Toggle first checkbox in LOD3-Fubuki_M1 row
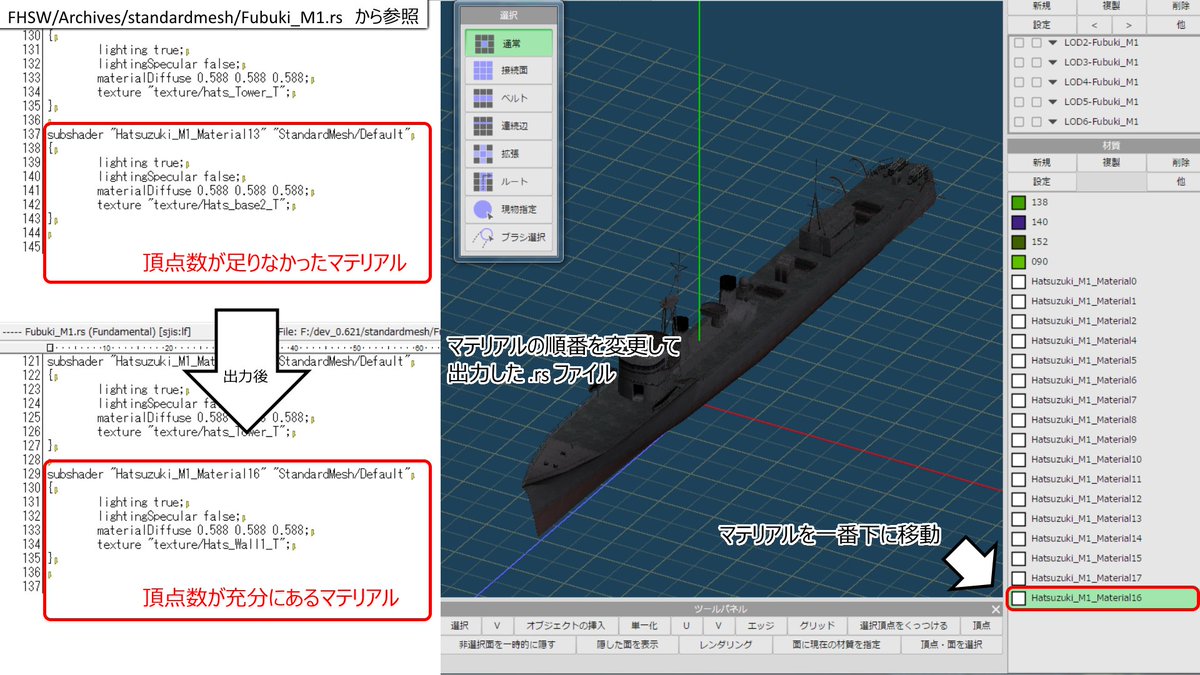Image resolution: width=1200 pixels, height=675 pixels. click(1018, 63)
